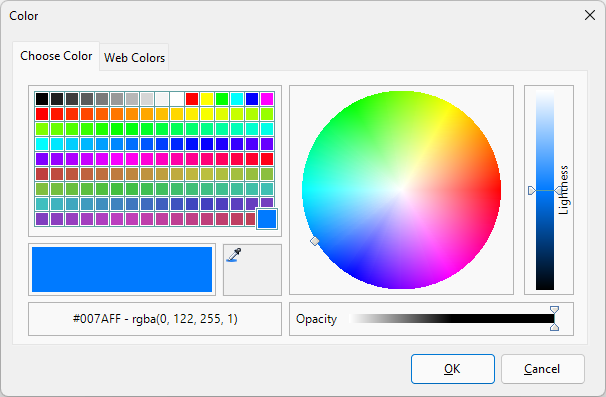Image resolution: width=606 pixels, height=397 pixels.
Task: Click the Opacity slider hourglass handle
Action: click(554, 319)
